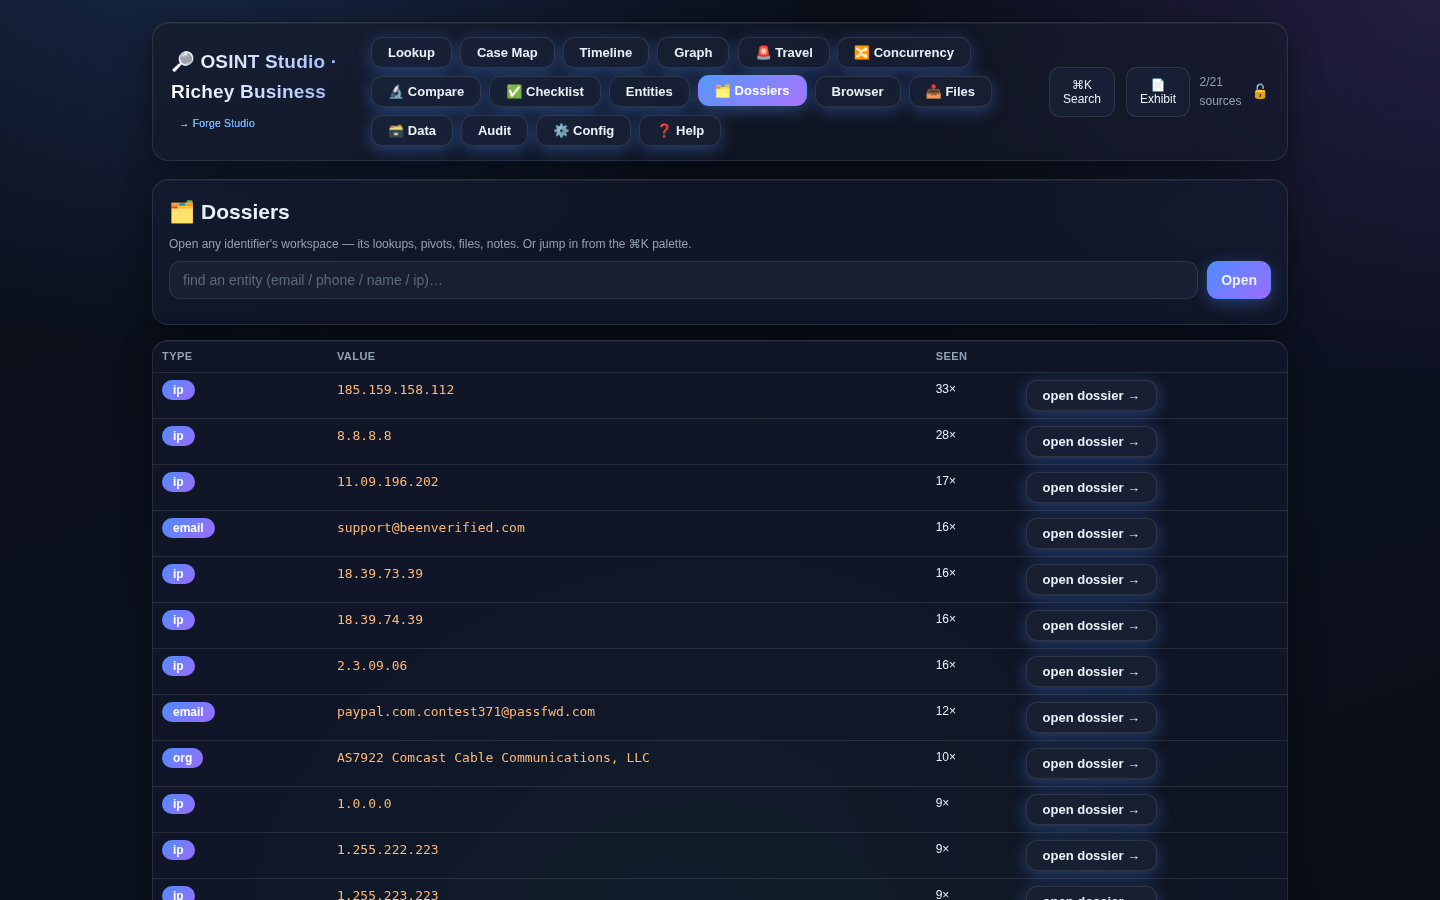Click the VALUE column header
Screen dimensions: 1440x900
point(356,356)
